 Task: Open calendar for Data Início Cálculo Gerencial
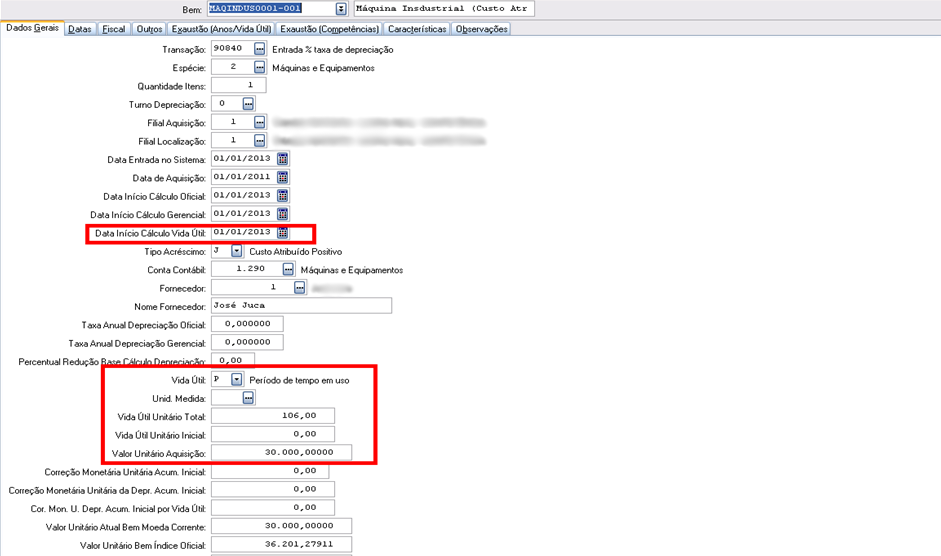283,214
